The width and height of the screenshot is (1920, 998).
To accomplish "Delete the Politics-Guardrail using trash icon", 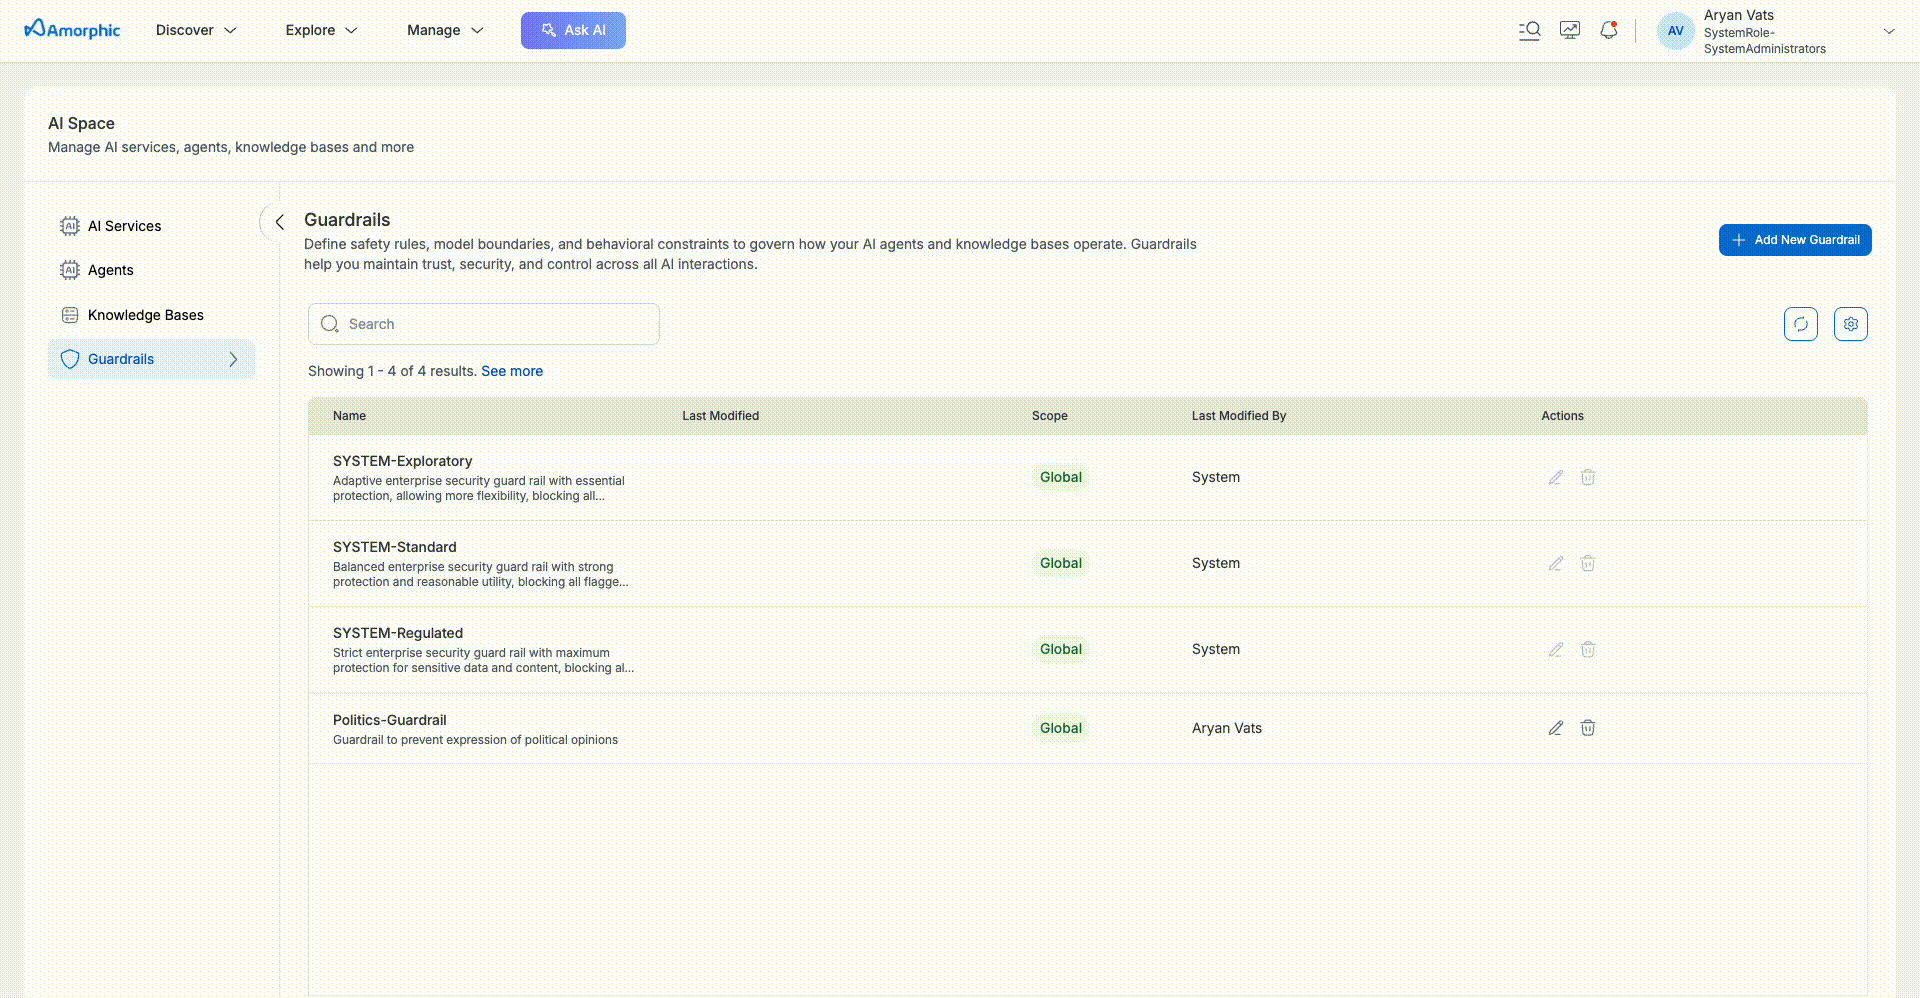I will tap(1587, 728).
